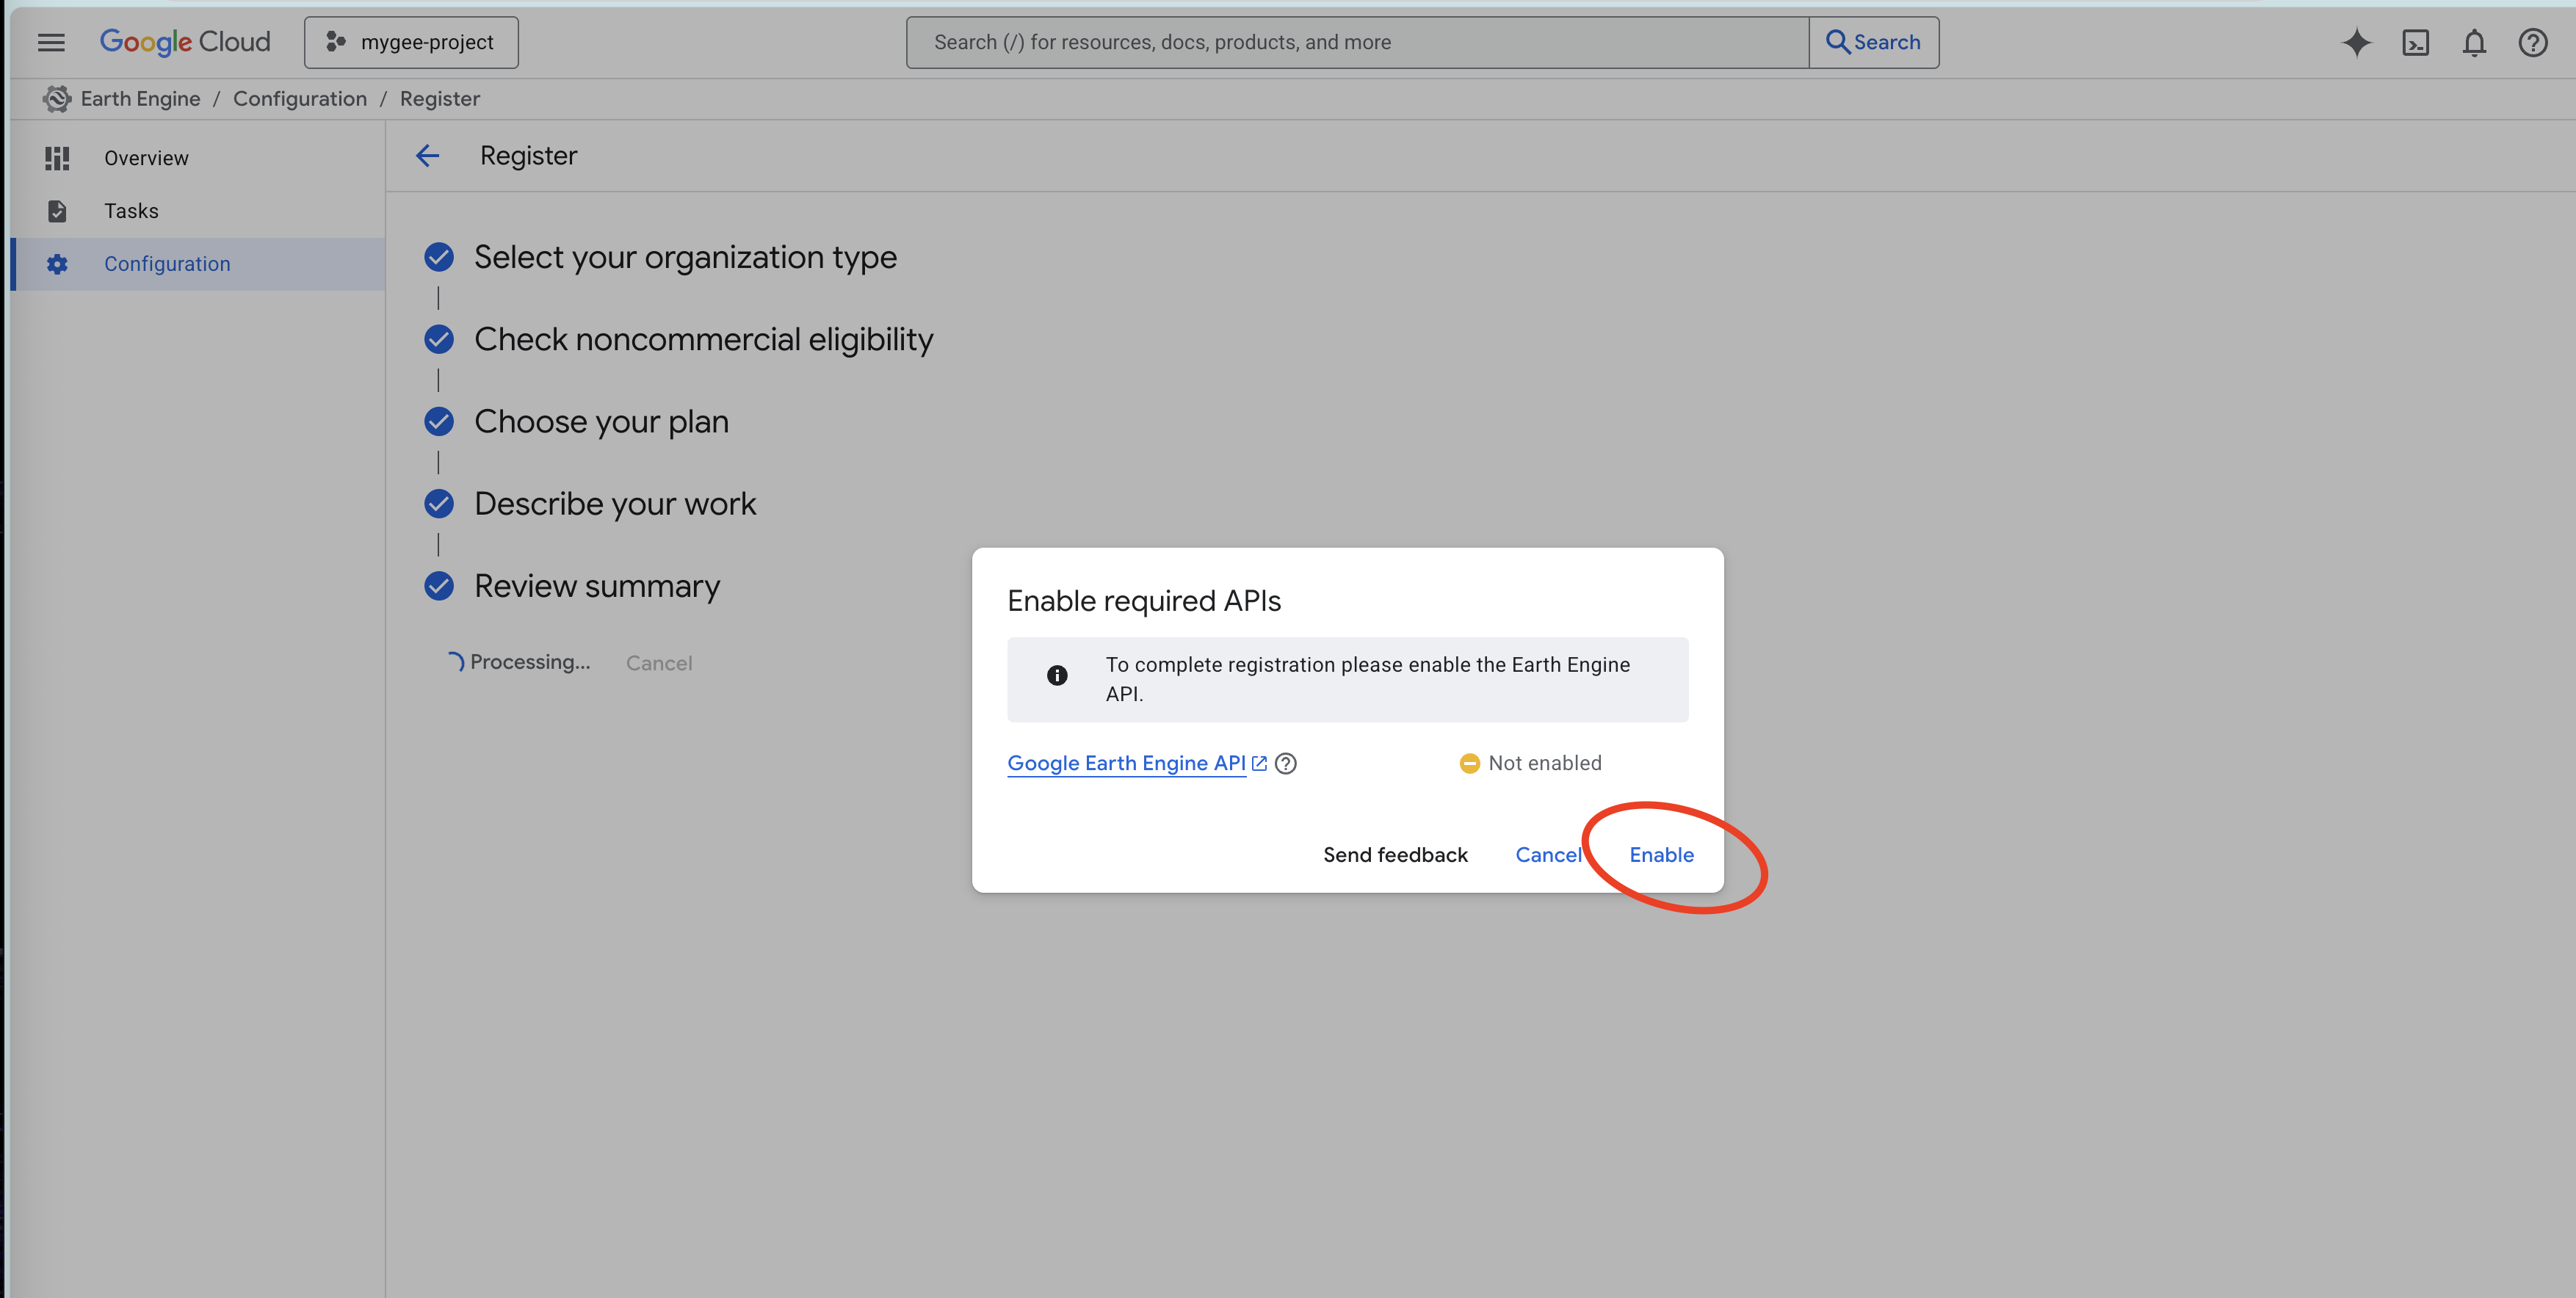Screen dimensions: 2576x1298
Task: Click the external link icon beside API
Action: pos(1259,763)
